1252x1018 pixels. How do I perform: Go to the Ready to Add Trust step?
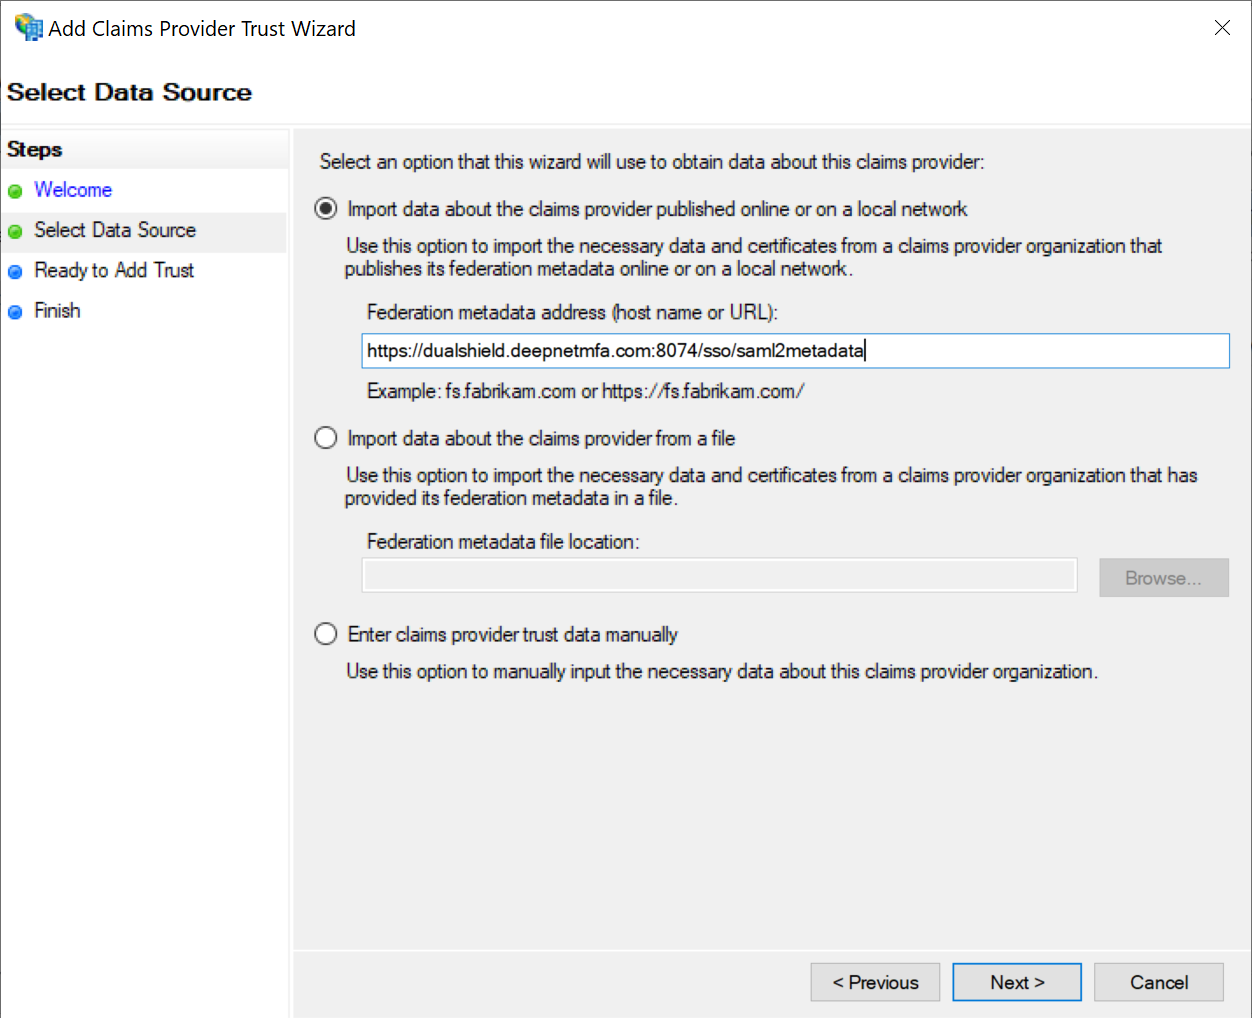(x=114, y=270)
